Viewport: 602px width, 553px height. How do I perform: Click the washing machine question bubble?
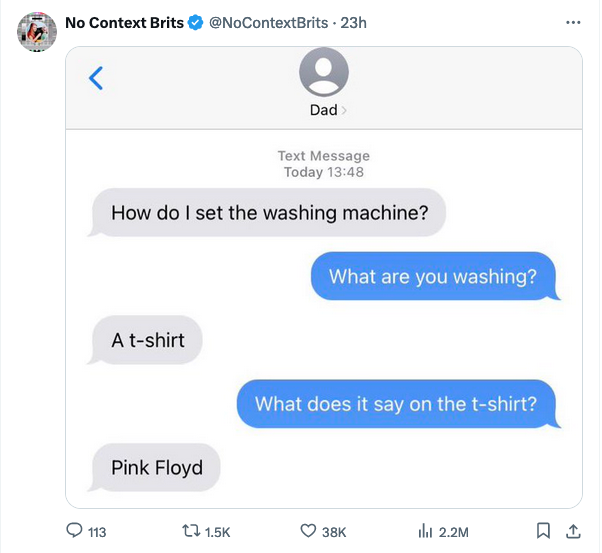pyautogui.click(x=270, y=212)
